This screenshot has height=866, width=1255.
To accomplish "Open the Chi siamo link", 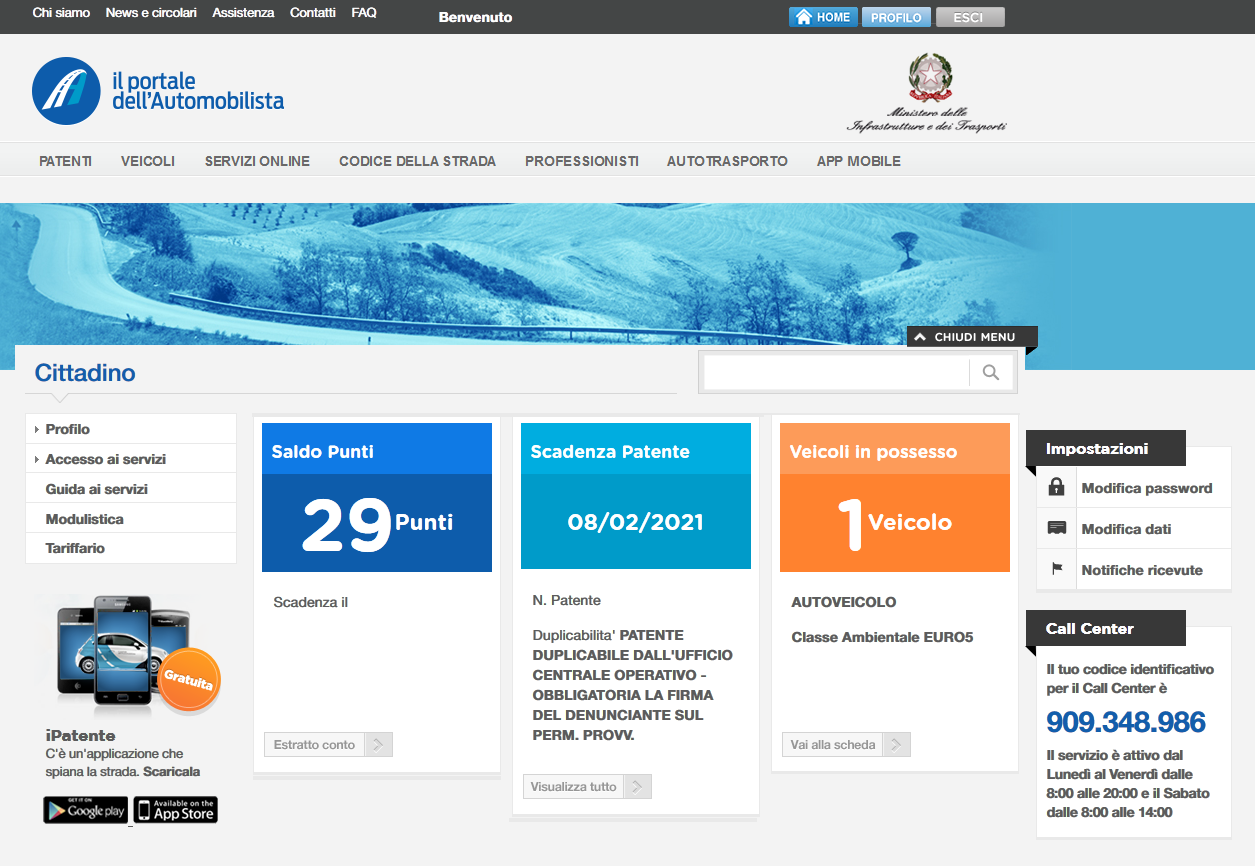I will [x=61, y=13].
